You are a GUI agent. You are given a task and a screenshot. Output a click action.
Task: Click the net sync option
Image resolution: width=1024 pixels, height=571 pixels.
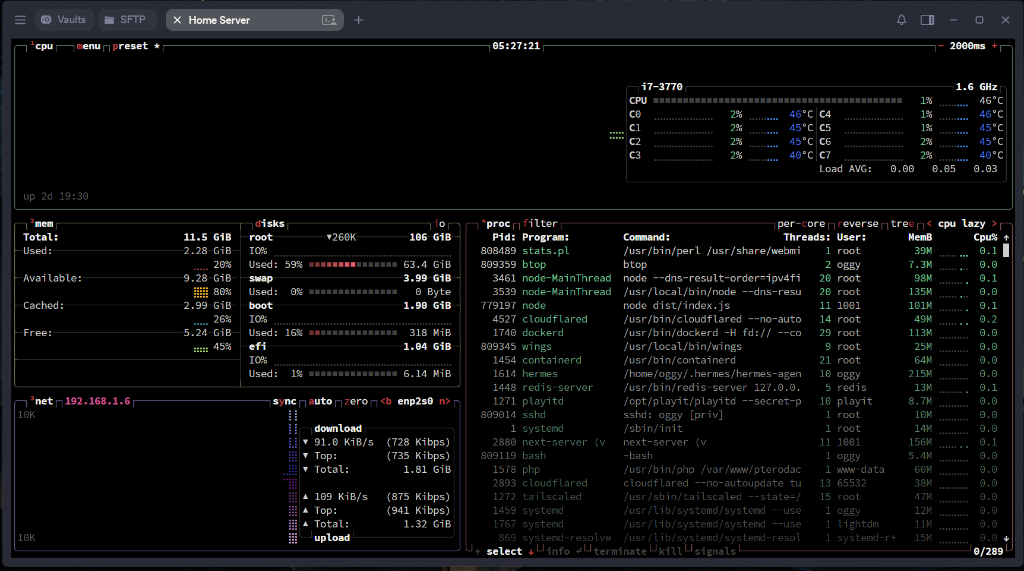(x=285, y=401)
